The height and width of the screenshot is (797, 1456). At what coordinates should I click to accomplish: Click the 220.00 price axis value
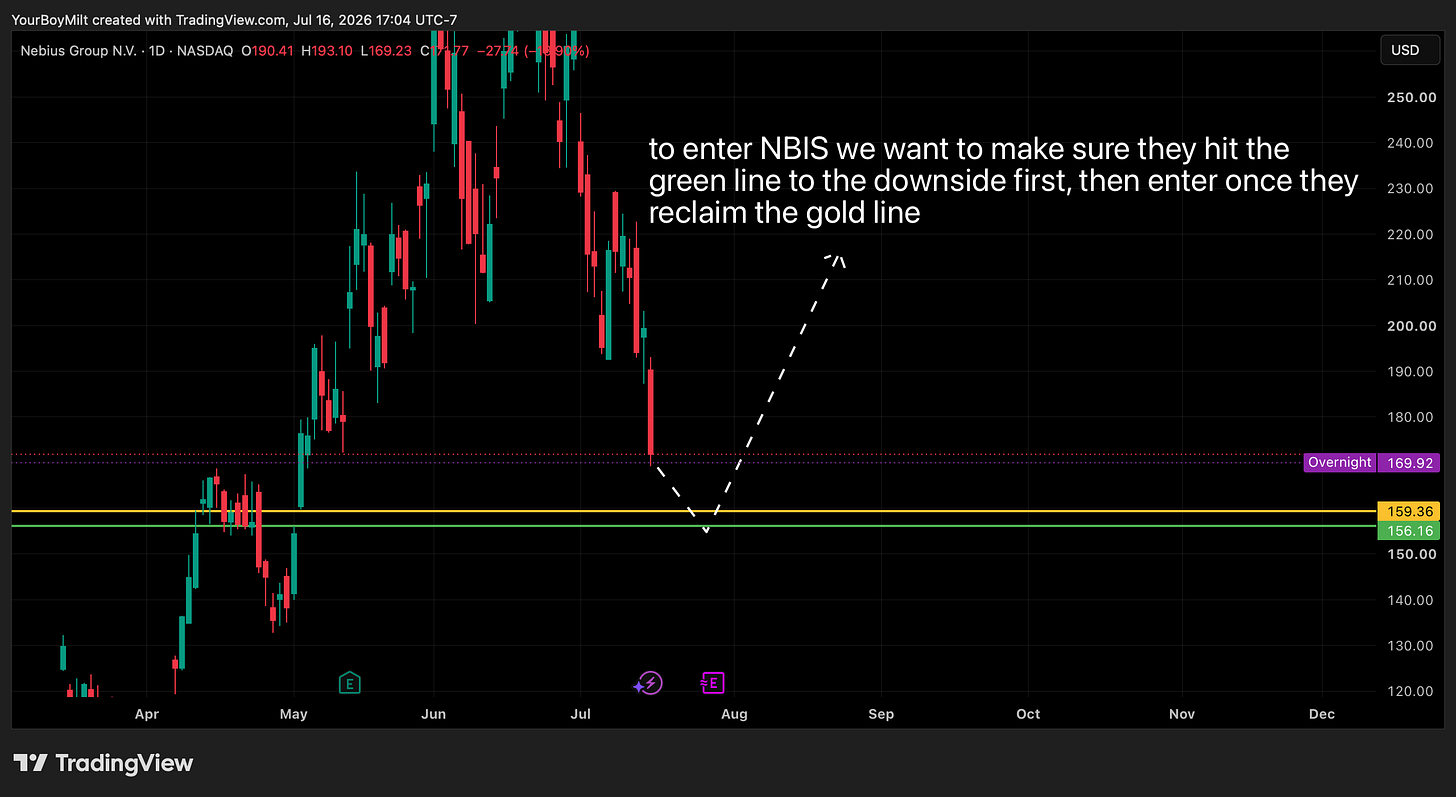pos(1412,234)
